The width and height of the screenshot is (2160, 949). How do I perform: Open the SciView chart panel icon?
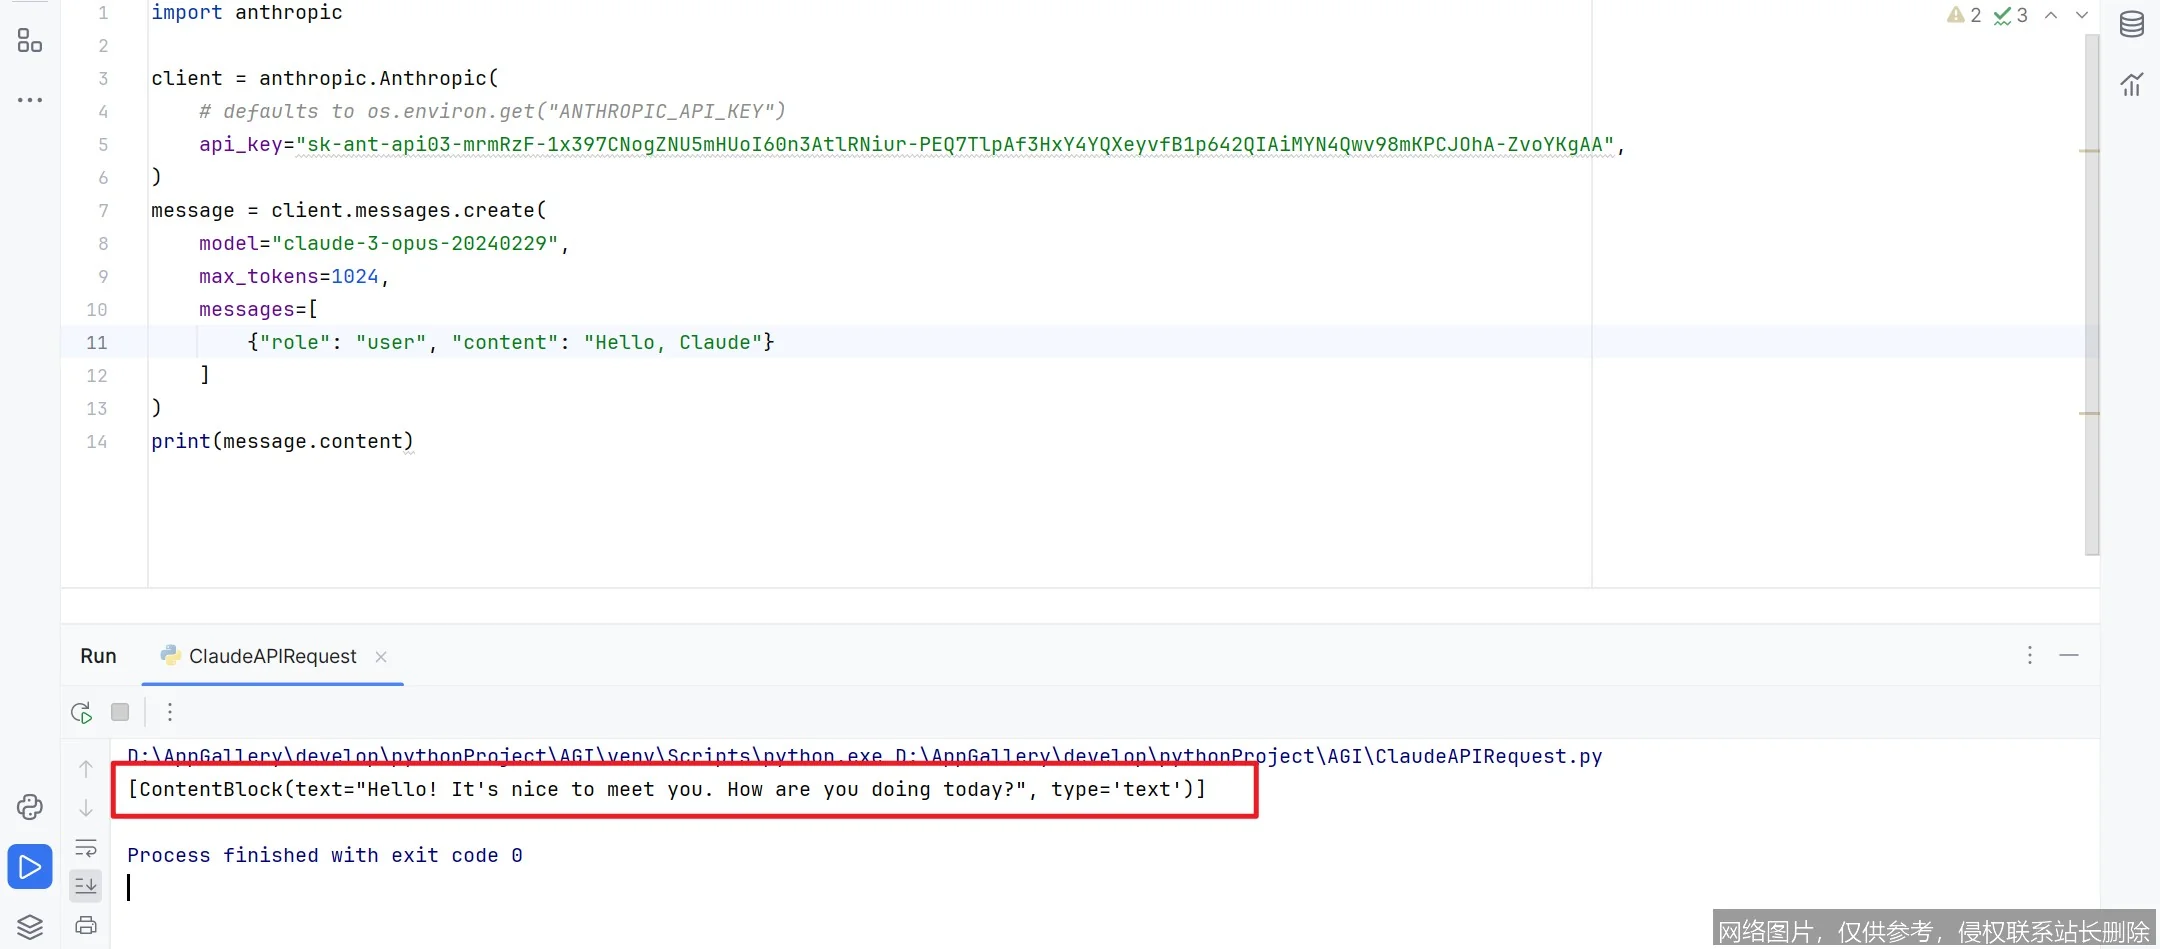pyautogui.click(x=2131, y=85)
